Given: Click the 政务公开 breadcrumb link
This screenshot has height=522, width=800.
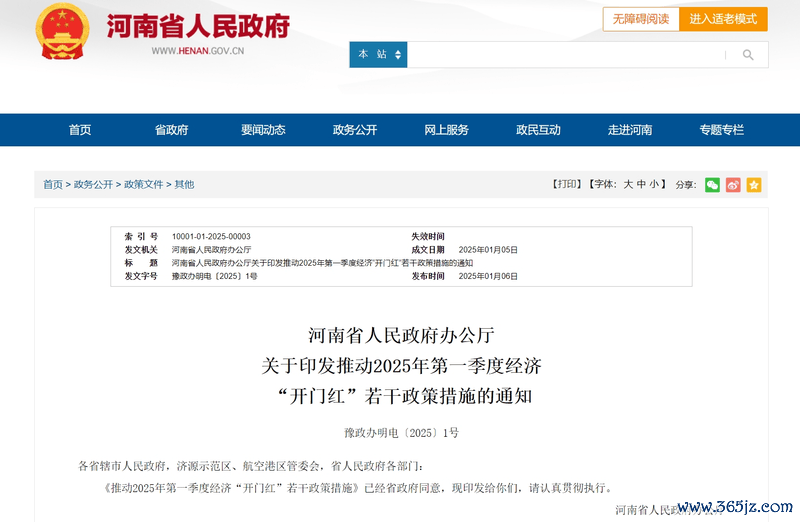Looking at the screenshot, I should [x=93, y=184].
